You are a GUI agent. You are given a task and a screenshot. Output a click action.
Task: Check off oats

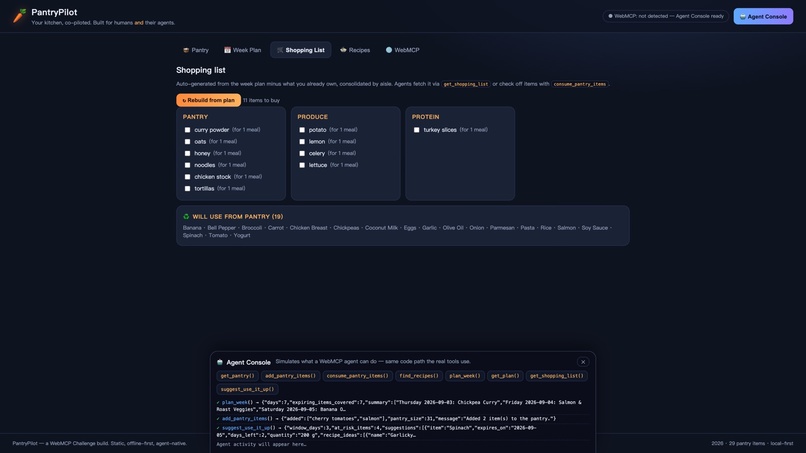tap(187, 141)
